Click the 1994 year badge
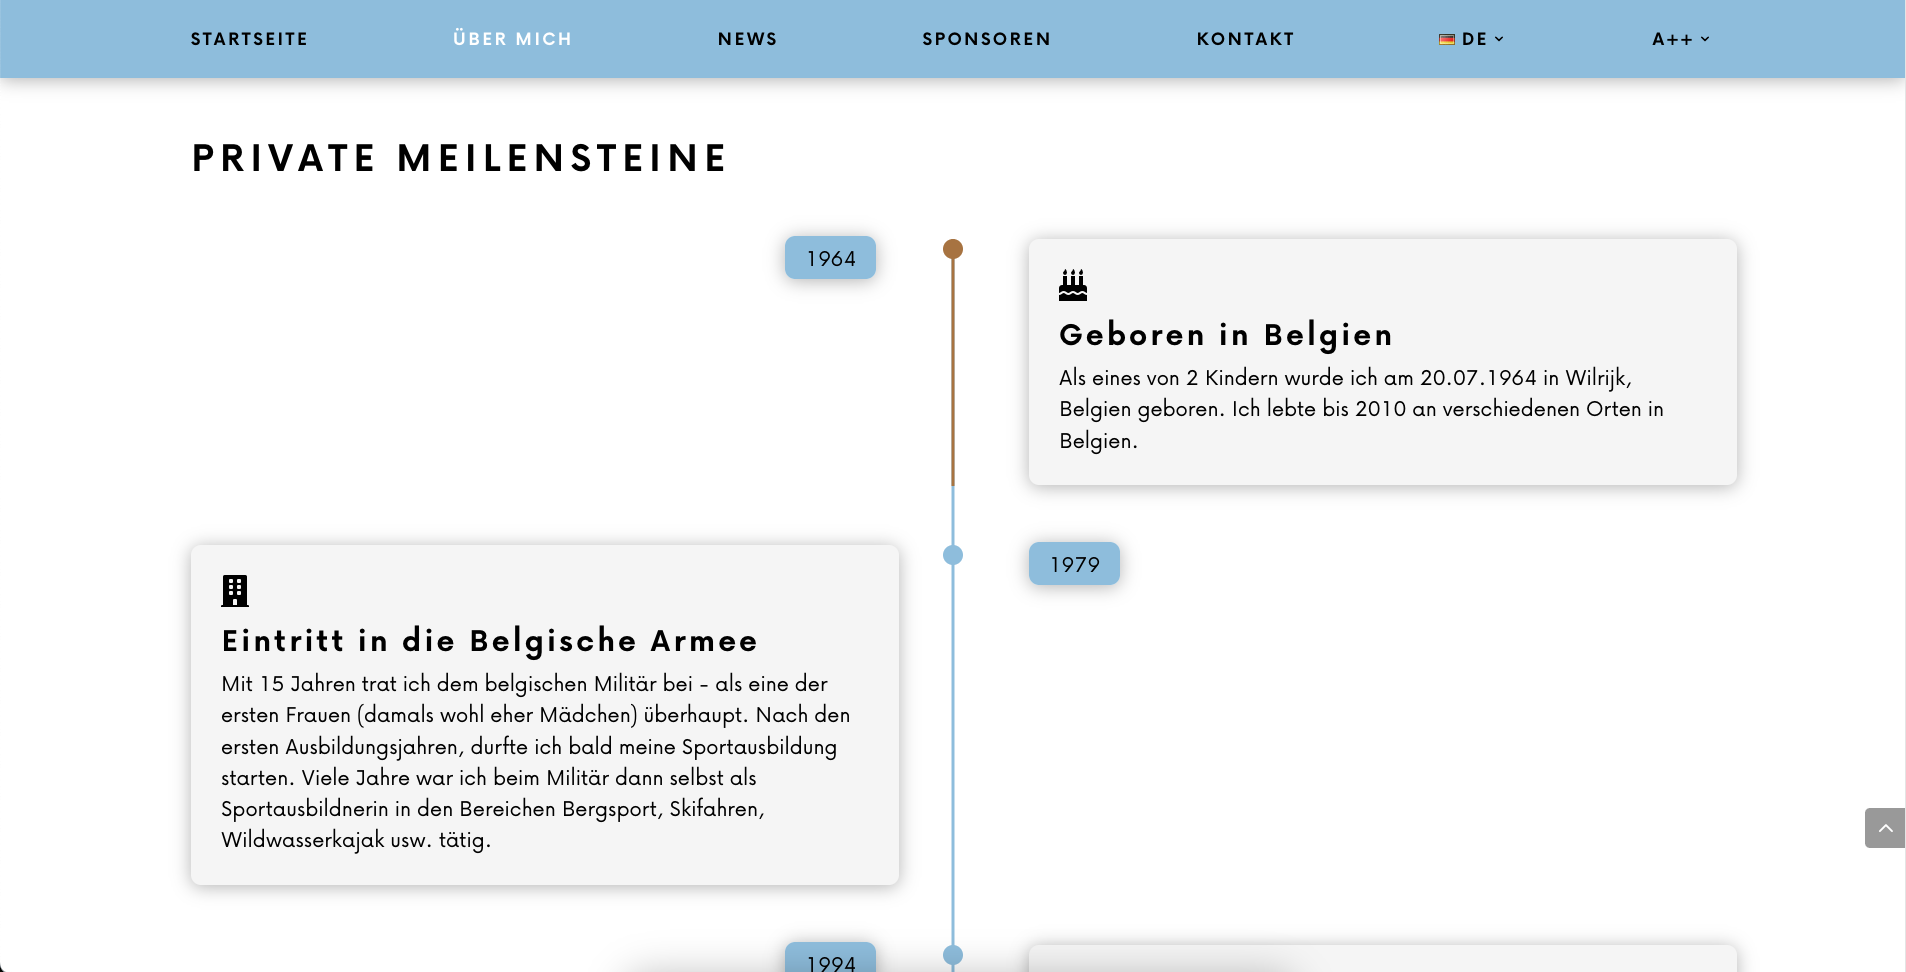This screenshot has height=972, width=1906. [x=830, y=960]
